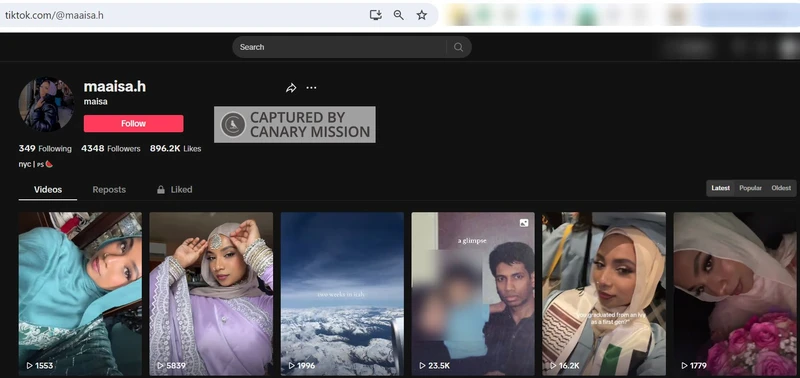Sort videos by Oldest
800x378 pixels.
pyautogui.click(x=781, y=188)
